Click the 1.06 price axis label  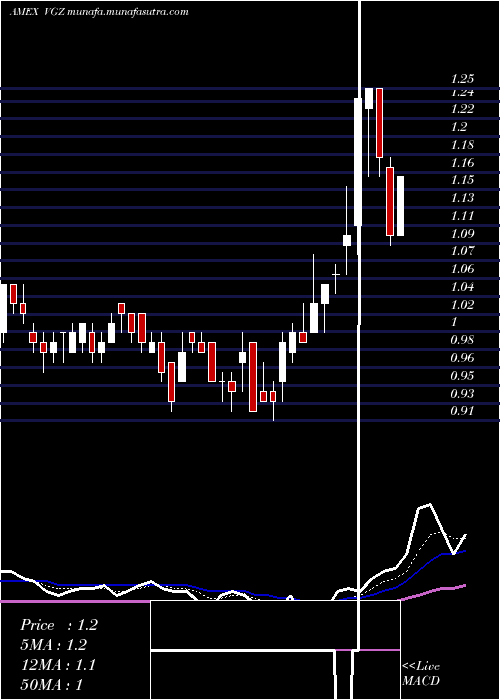(462, 268)
